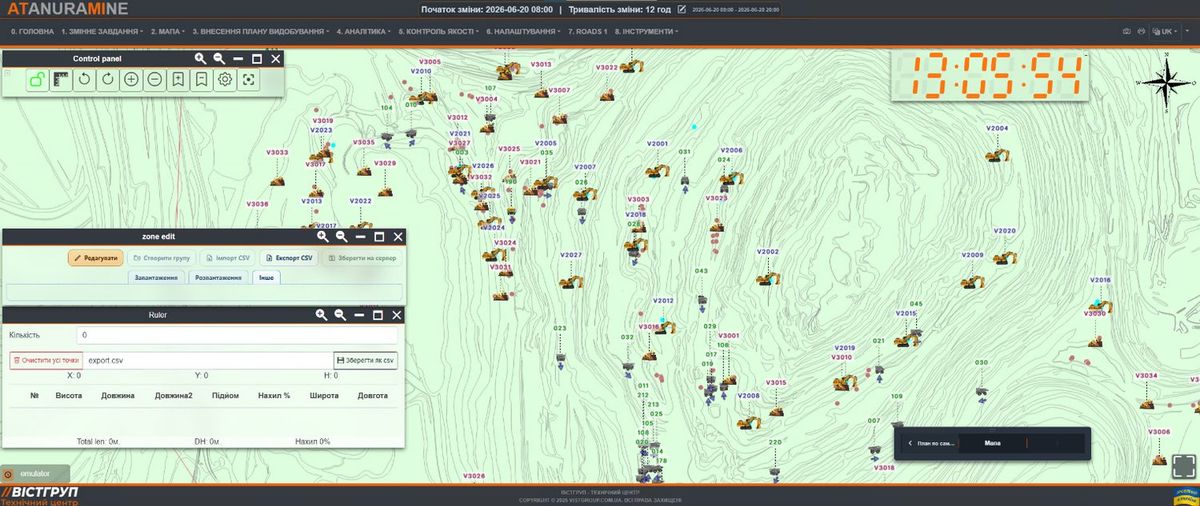Viewport: 1200px width, 506px height.
Task: Click the circled minus zoom-out icon
Action: coord(155,79)
